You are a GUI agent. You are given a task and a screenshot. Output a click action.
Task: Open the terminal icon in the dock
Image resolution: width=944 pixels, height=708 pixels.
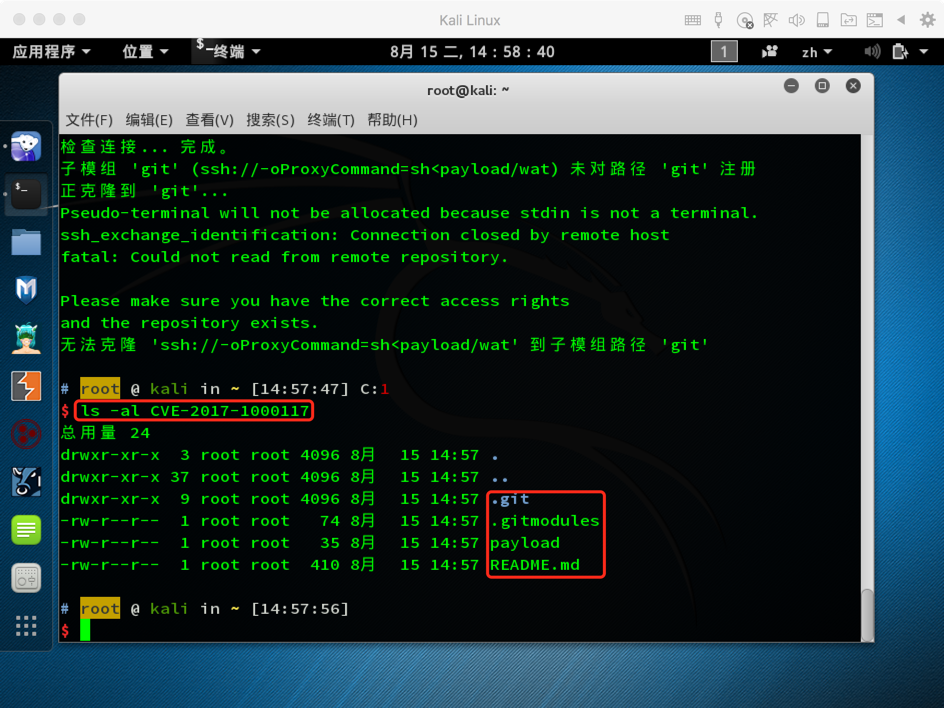pos(26,194)
